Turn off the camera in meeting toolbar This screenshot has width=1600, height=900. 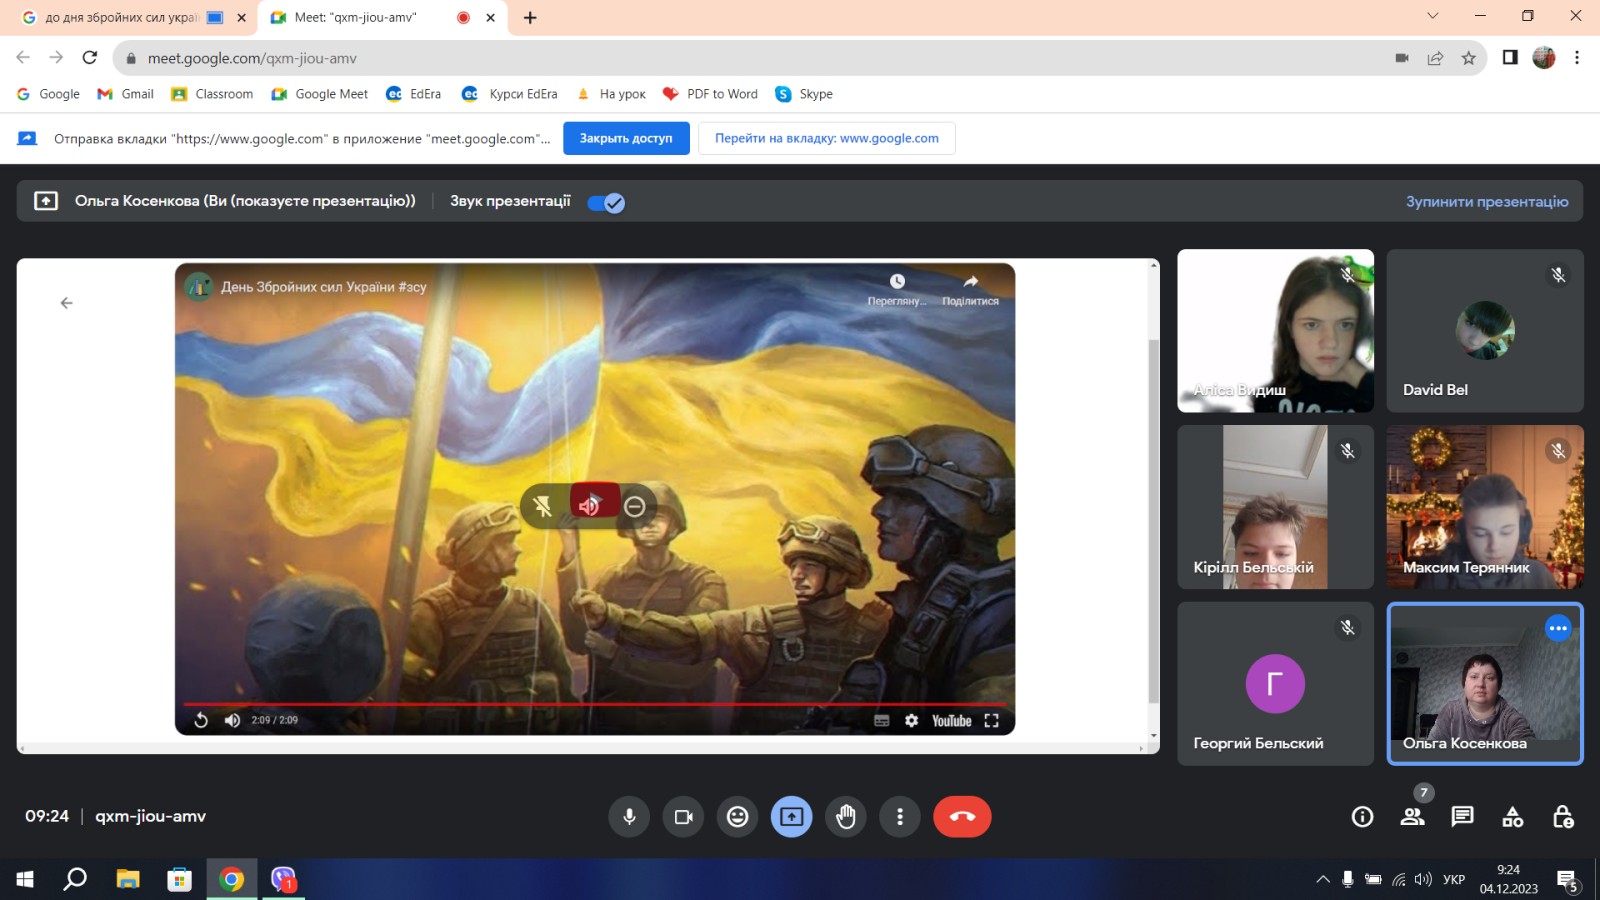click(x=684, y=817)
